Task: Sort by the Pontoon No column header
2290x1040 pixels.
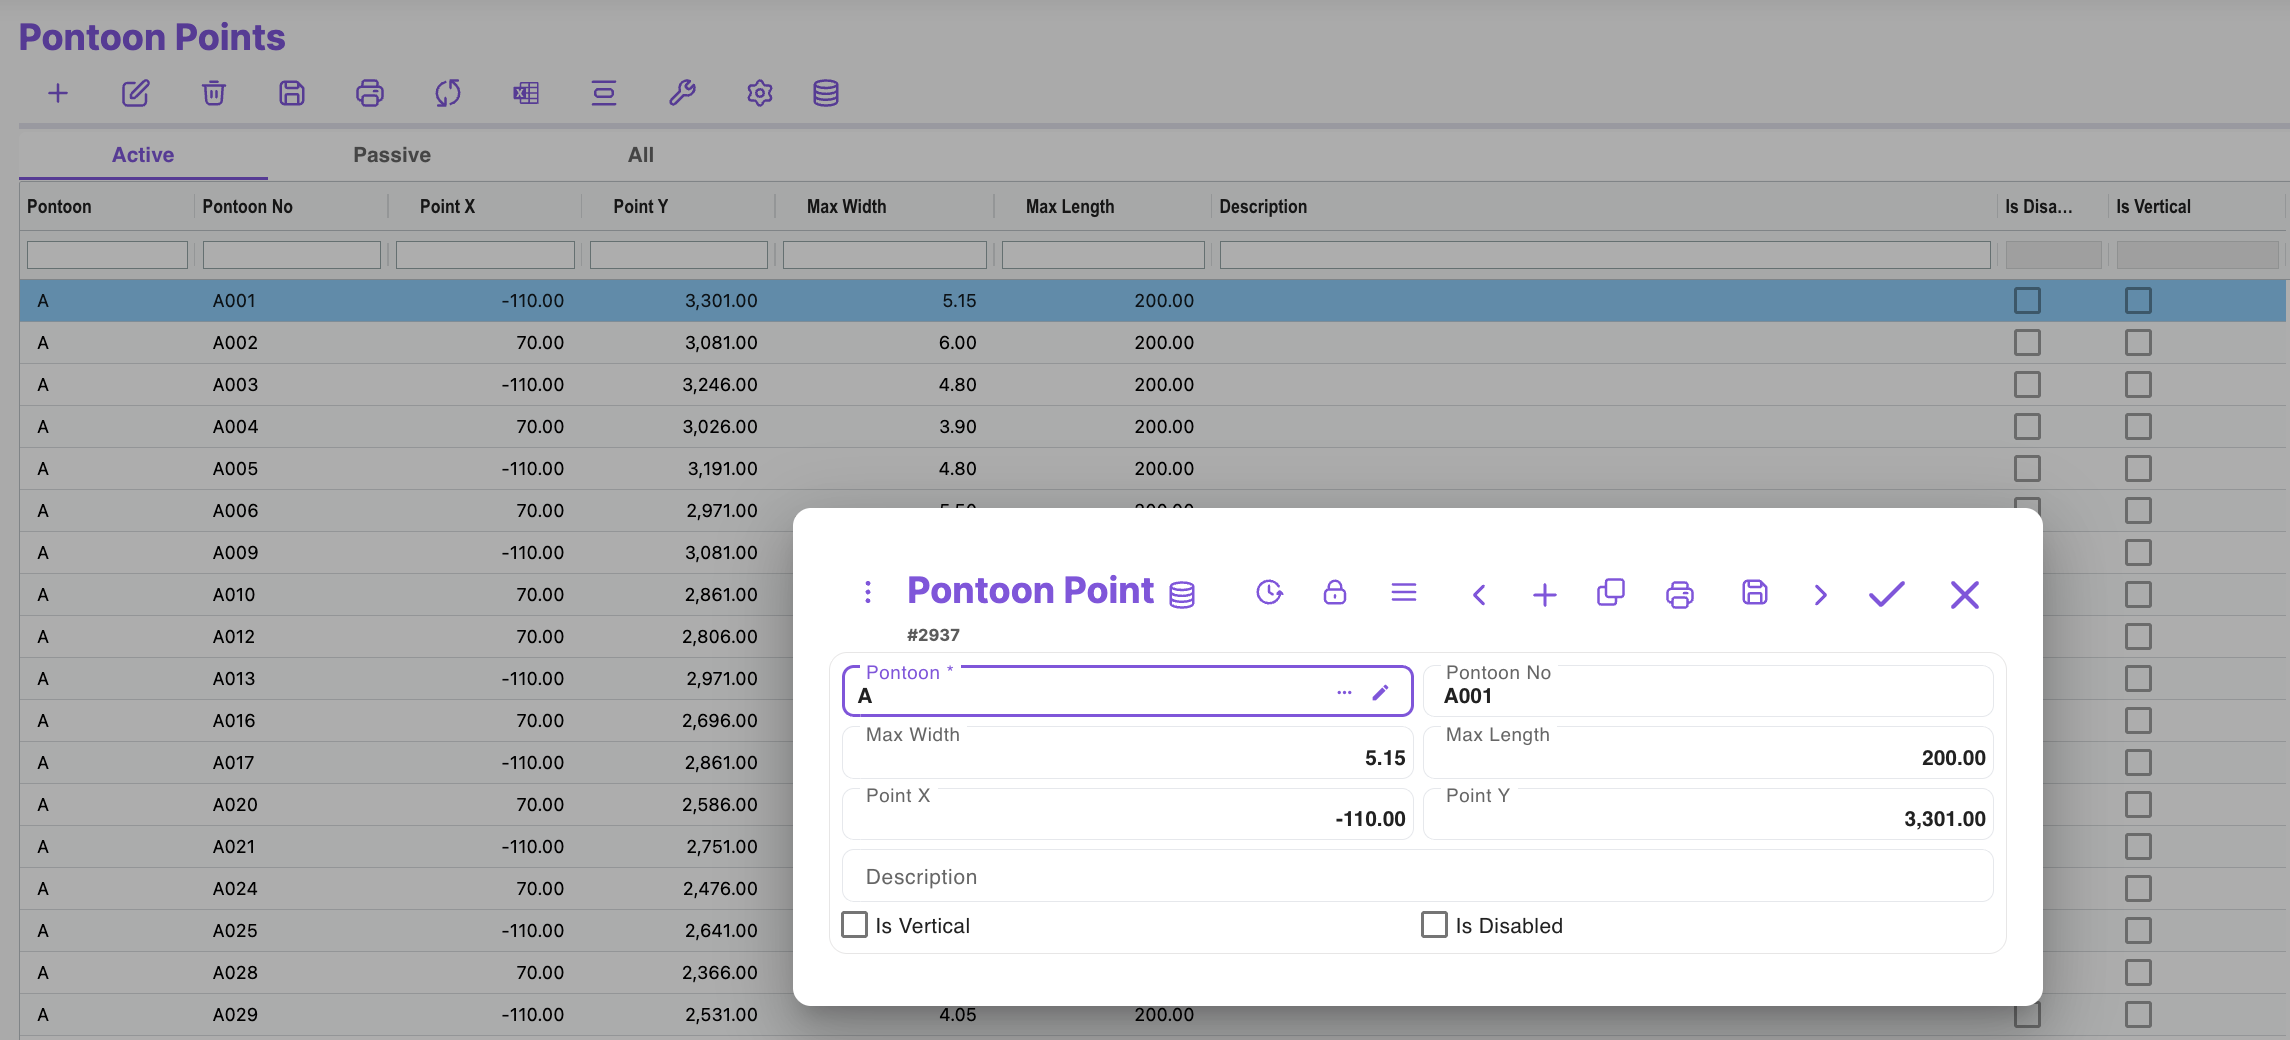Action: pyautogui.click(x=248, y=207)
